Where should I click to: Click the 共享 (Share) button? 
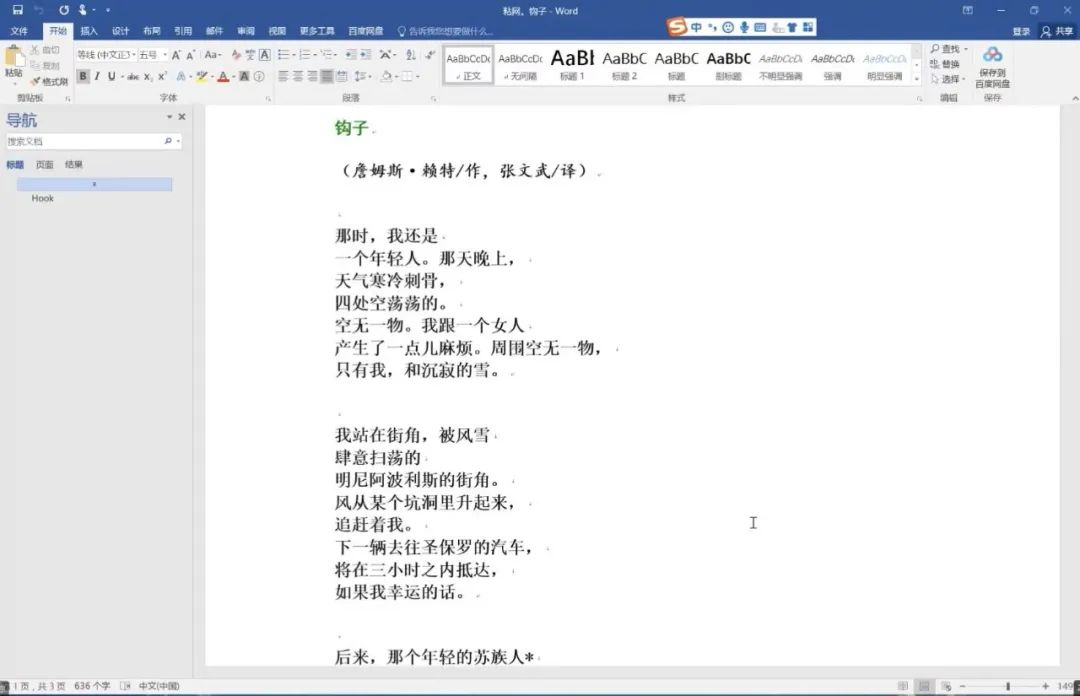[x=1058, y=31]
